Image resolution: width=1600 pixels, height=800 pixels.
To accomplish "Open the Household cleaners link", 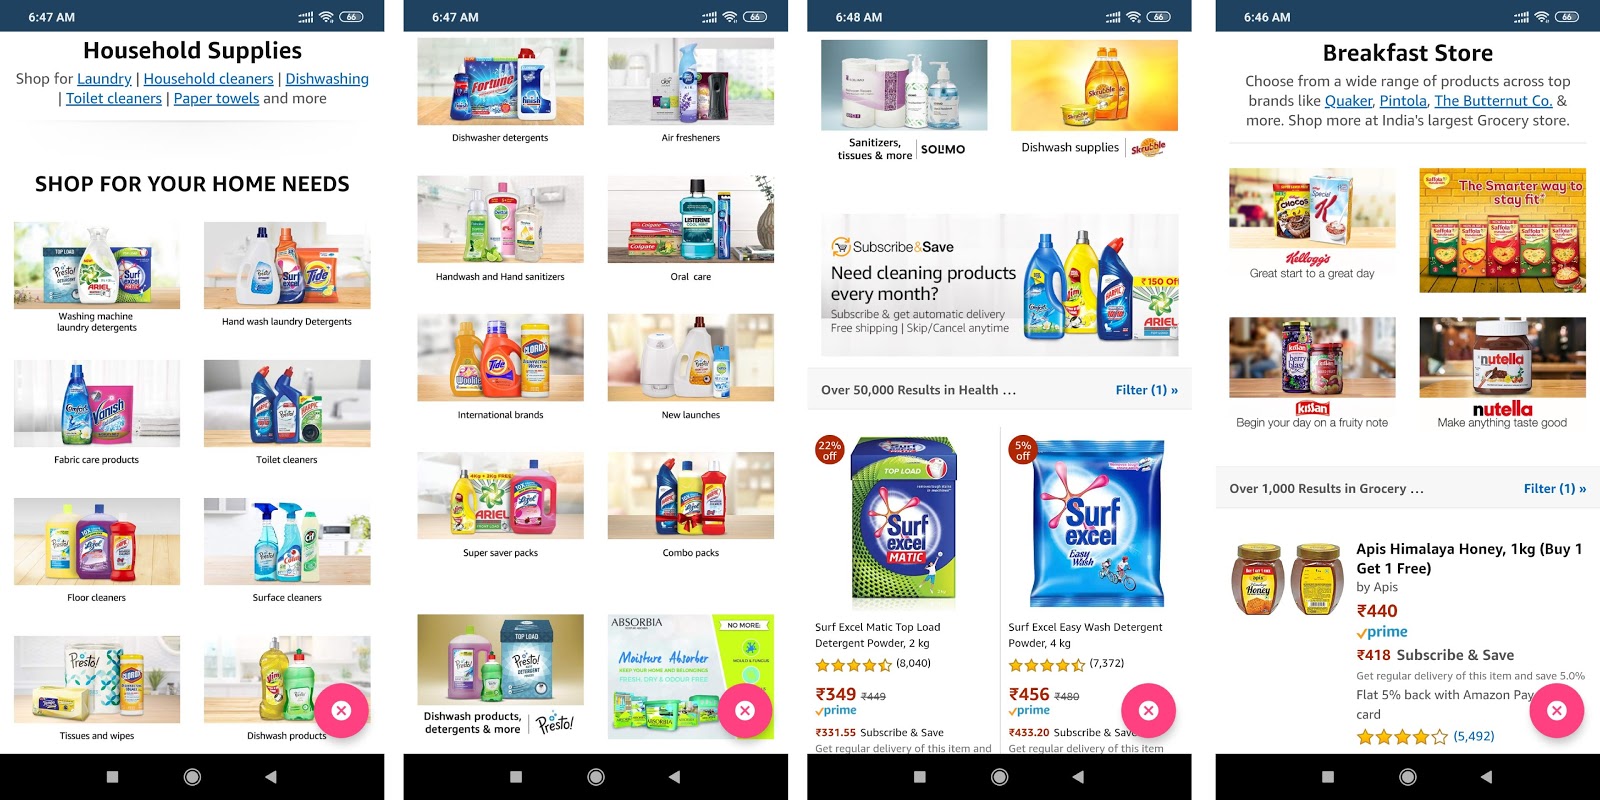I will (208, 79).
